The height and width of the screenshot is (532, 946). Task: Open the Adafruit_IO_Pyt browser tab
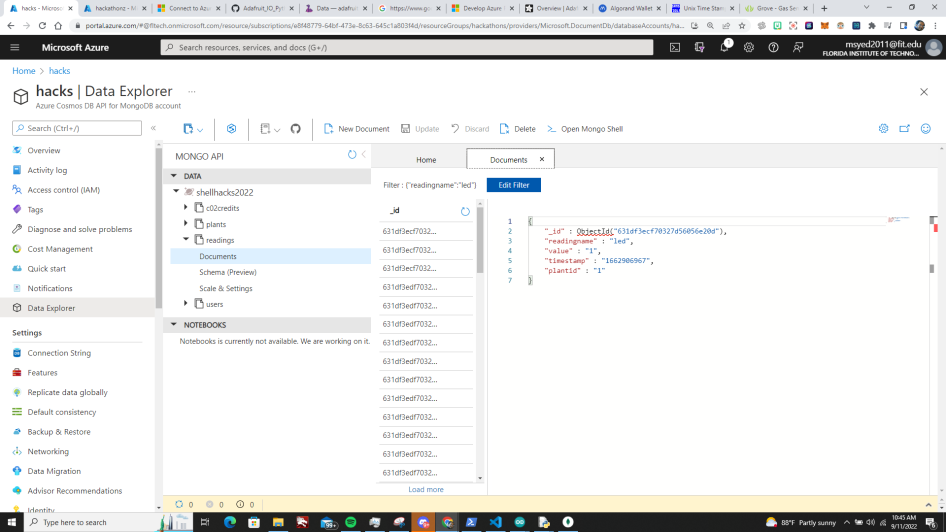(x=261, y=8)
